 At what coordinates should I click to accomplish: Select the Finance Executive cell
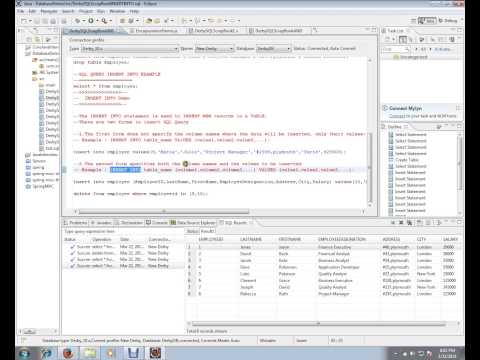click(x=334, y=247)
